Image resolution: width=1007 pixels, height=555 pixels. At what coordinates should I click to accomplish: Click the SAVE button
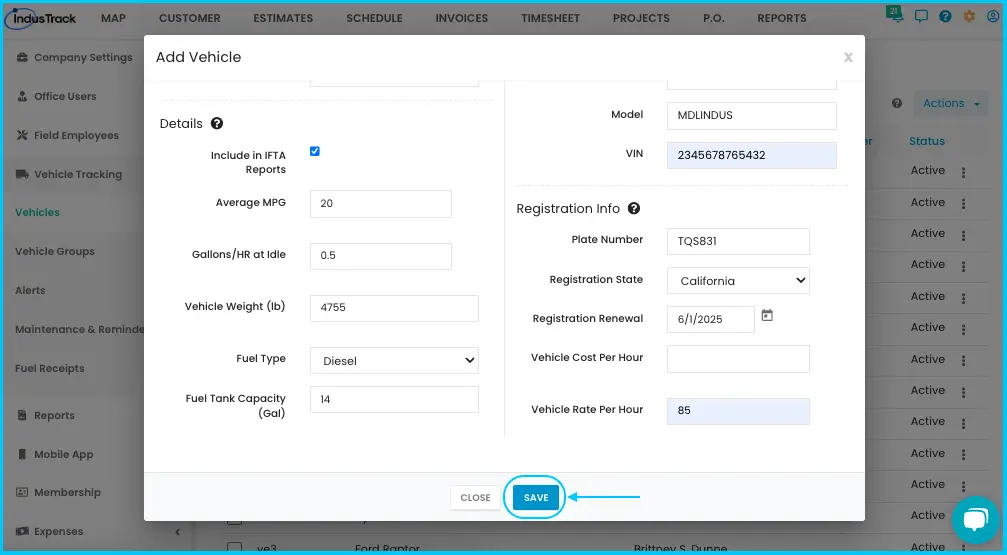click(536, 497)
